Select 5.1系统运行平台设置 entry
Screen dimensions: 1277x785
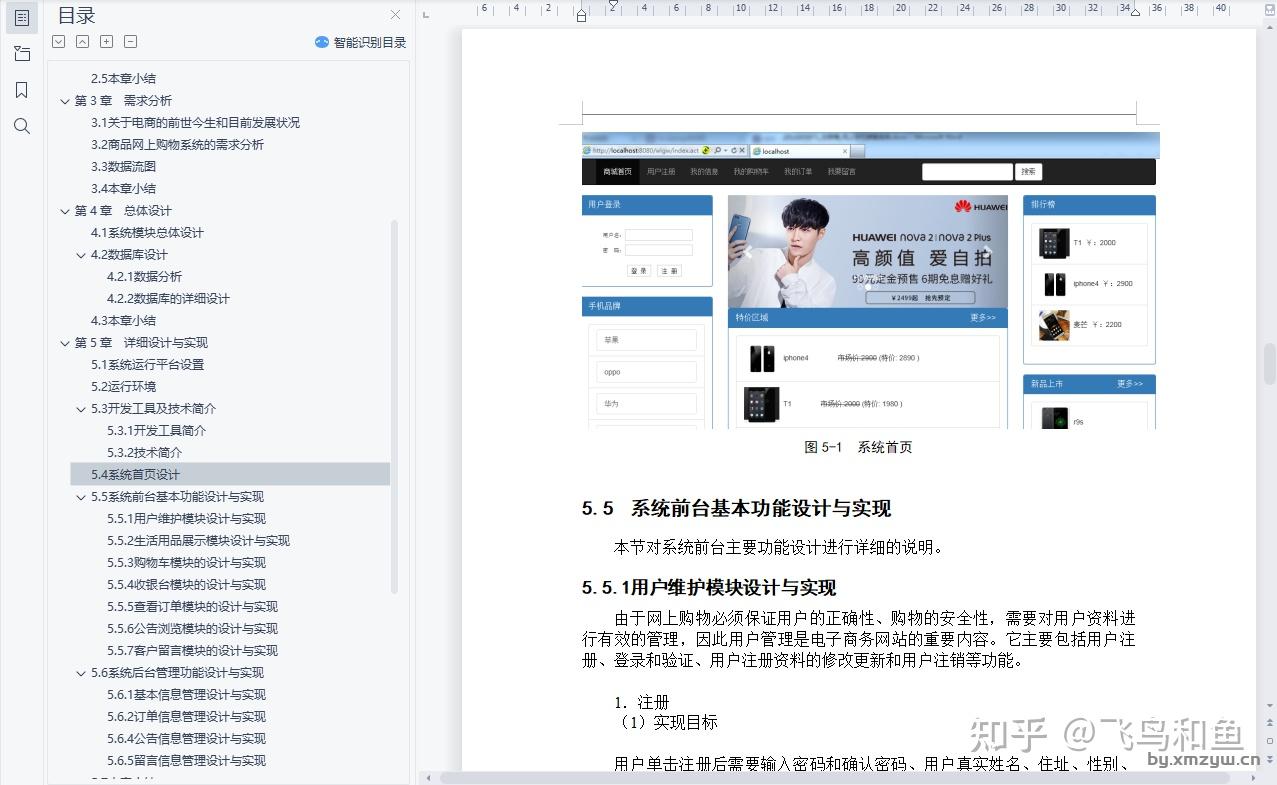[x=147, y=364]
